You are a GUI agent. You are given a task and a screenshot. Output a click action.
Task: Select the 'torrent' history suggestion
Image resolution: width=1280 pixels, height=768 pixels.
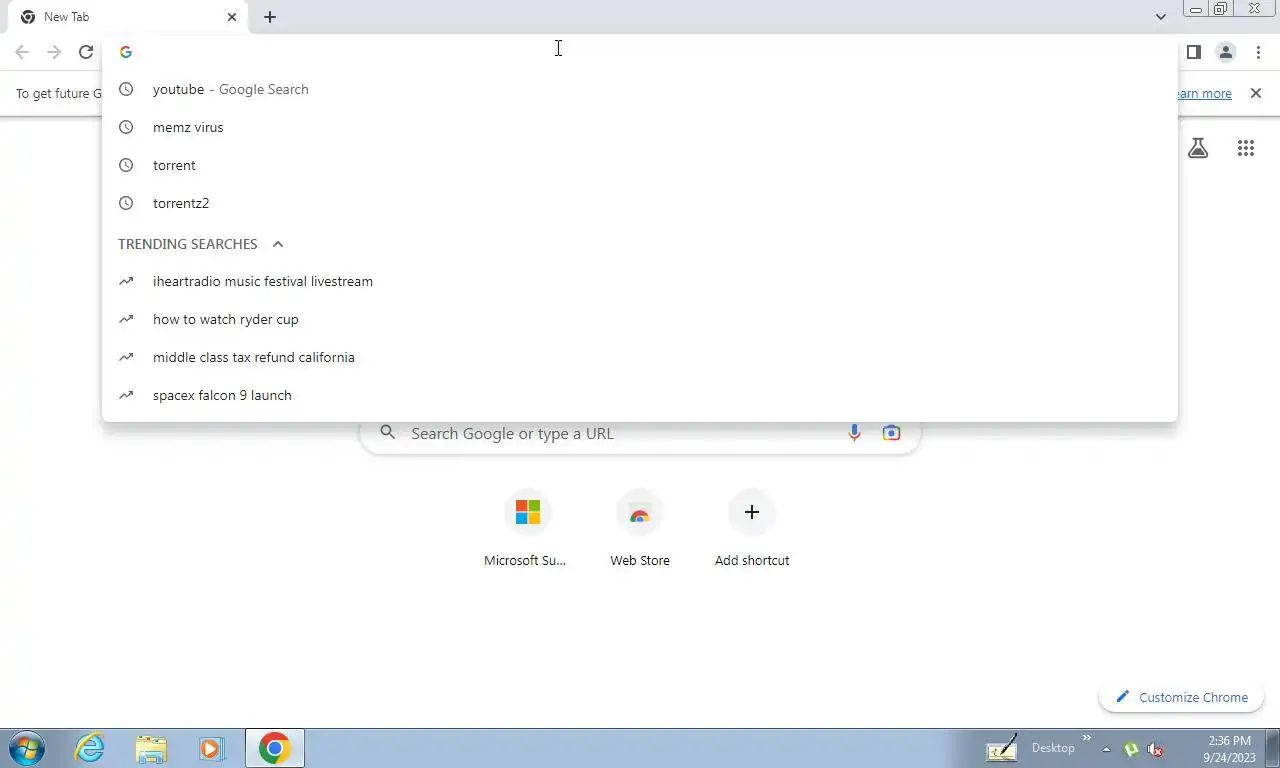(x=640, y=165)
